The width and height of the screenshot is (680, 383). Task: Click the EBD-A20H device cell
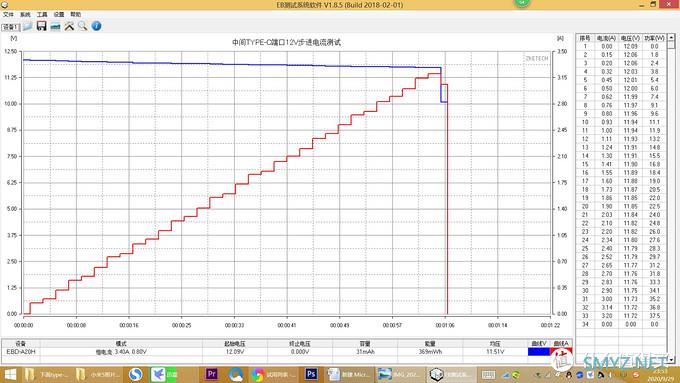20,351
